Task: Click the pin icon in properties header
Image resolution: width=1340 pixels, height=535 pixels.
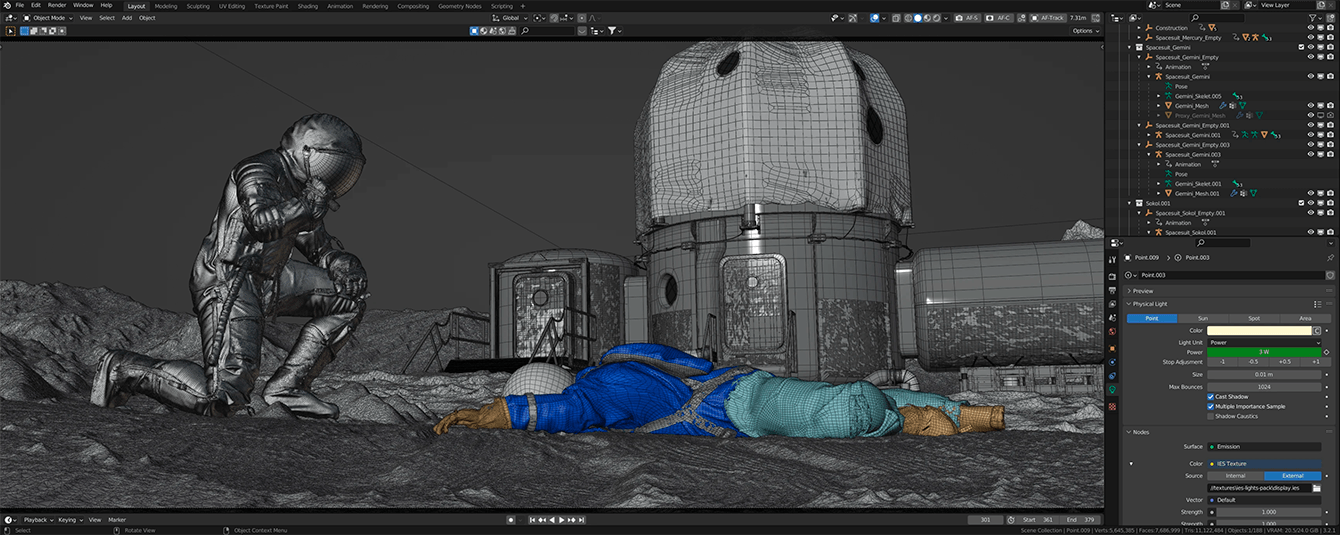Action: [1329, 257]
